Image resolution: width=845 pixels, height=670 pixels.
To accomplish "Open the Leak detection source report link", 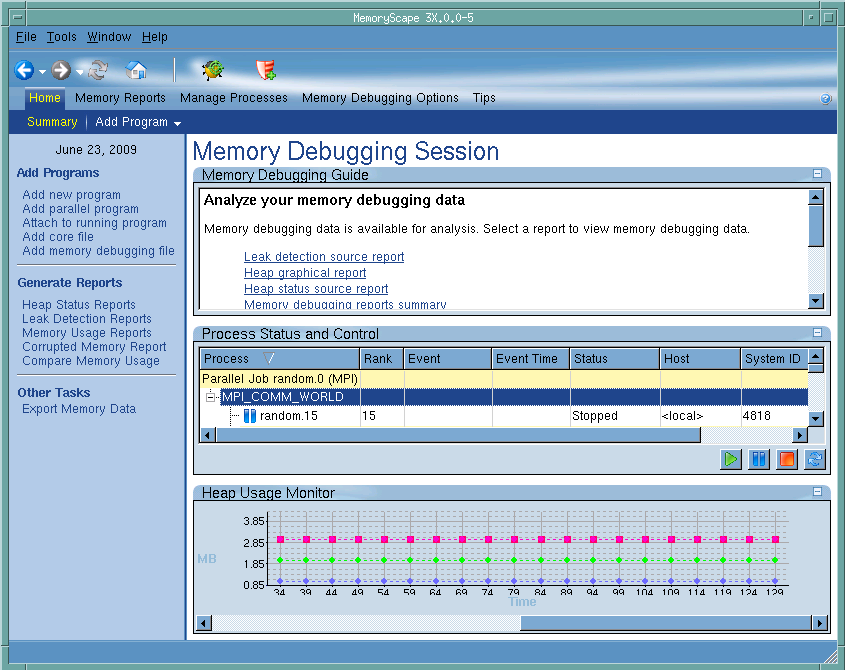I will click(x=324, y=257).
